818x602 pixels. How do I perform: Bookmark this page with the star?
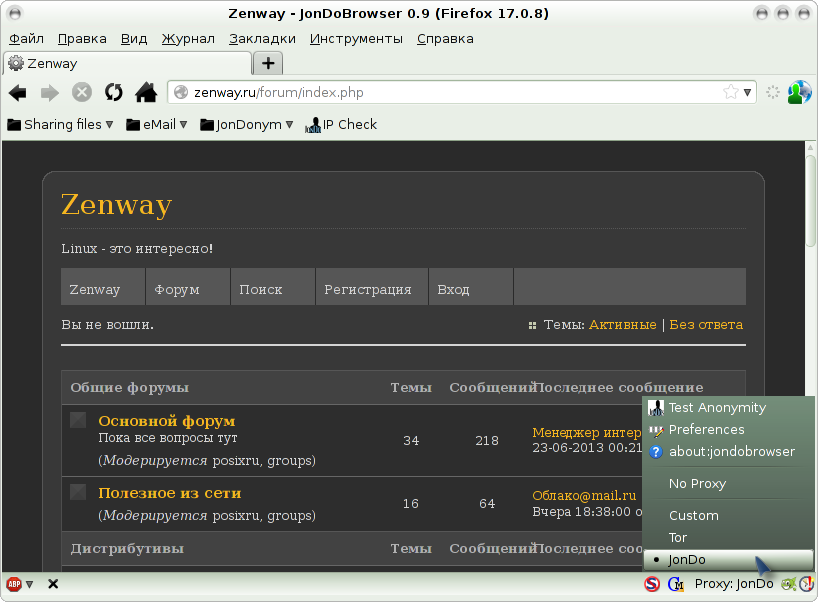[x=730, y=92]
